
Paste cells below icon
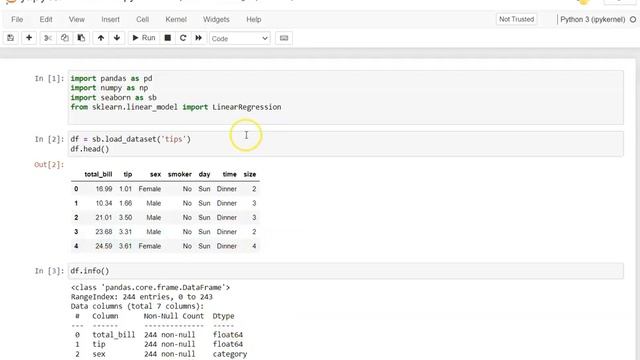pyautogui.click(x=81, y=38)
